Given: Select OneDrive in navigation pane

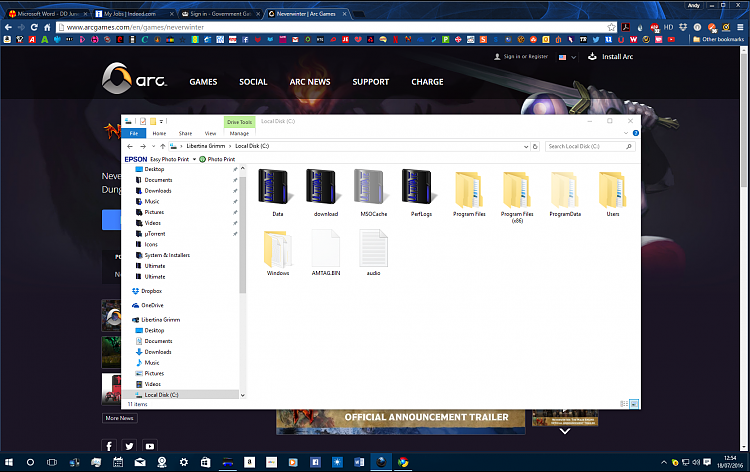Looking at the screenshot, I should [x=152, y=305].
